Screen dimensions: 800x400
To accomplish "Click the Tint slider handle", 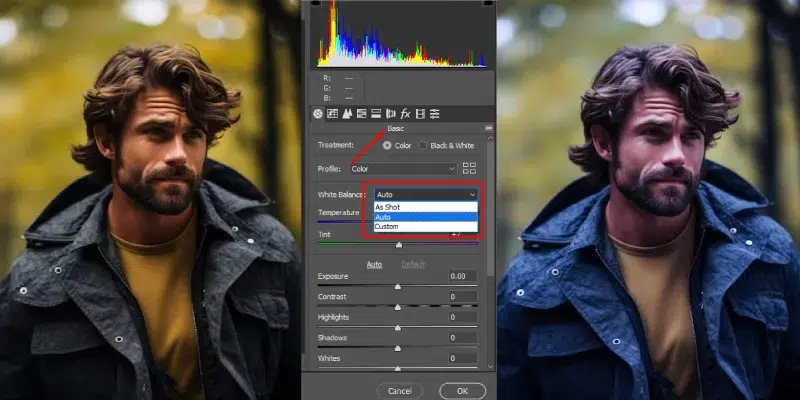I will (x=399, y=245).
